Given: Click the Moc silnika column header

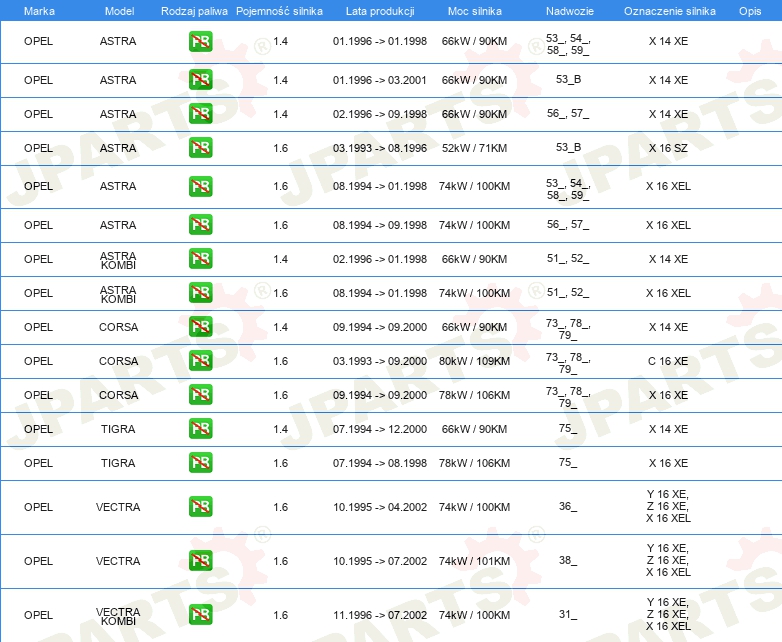Looking at the screenshot, I should pos(474,11).
